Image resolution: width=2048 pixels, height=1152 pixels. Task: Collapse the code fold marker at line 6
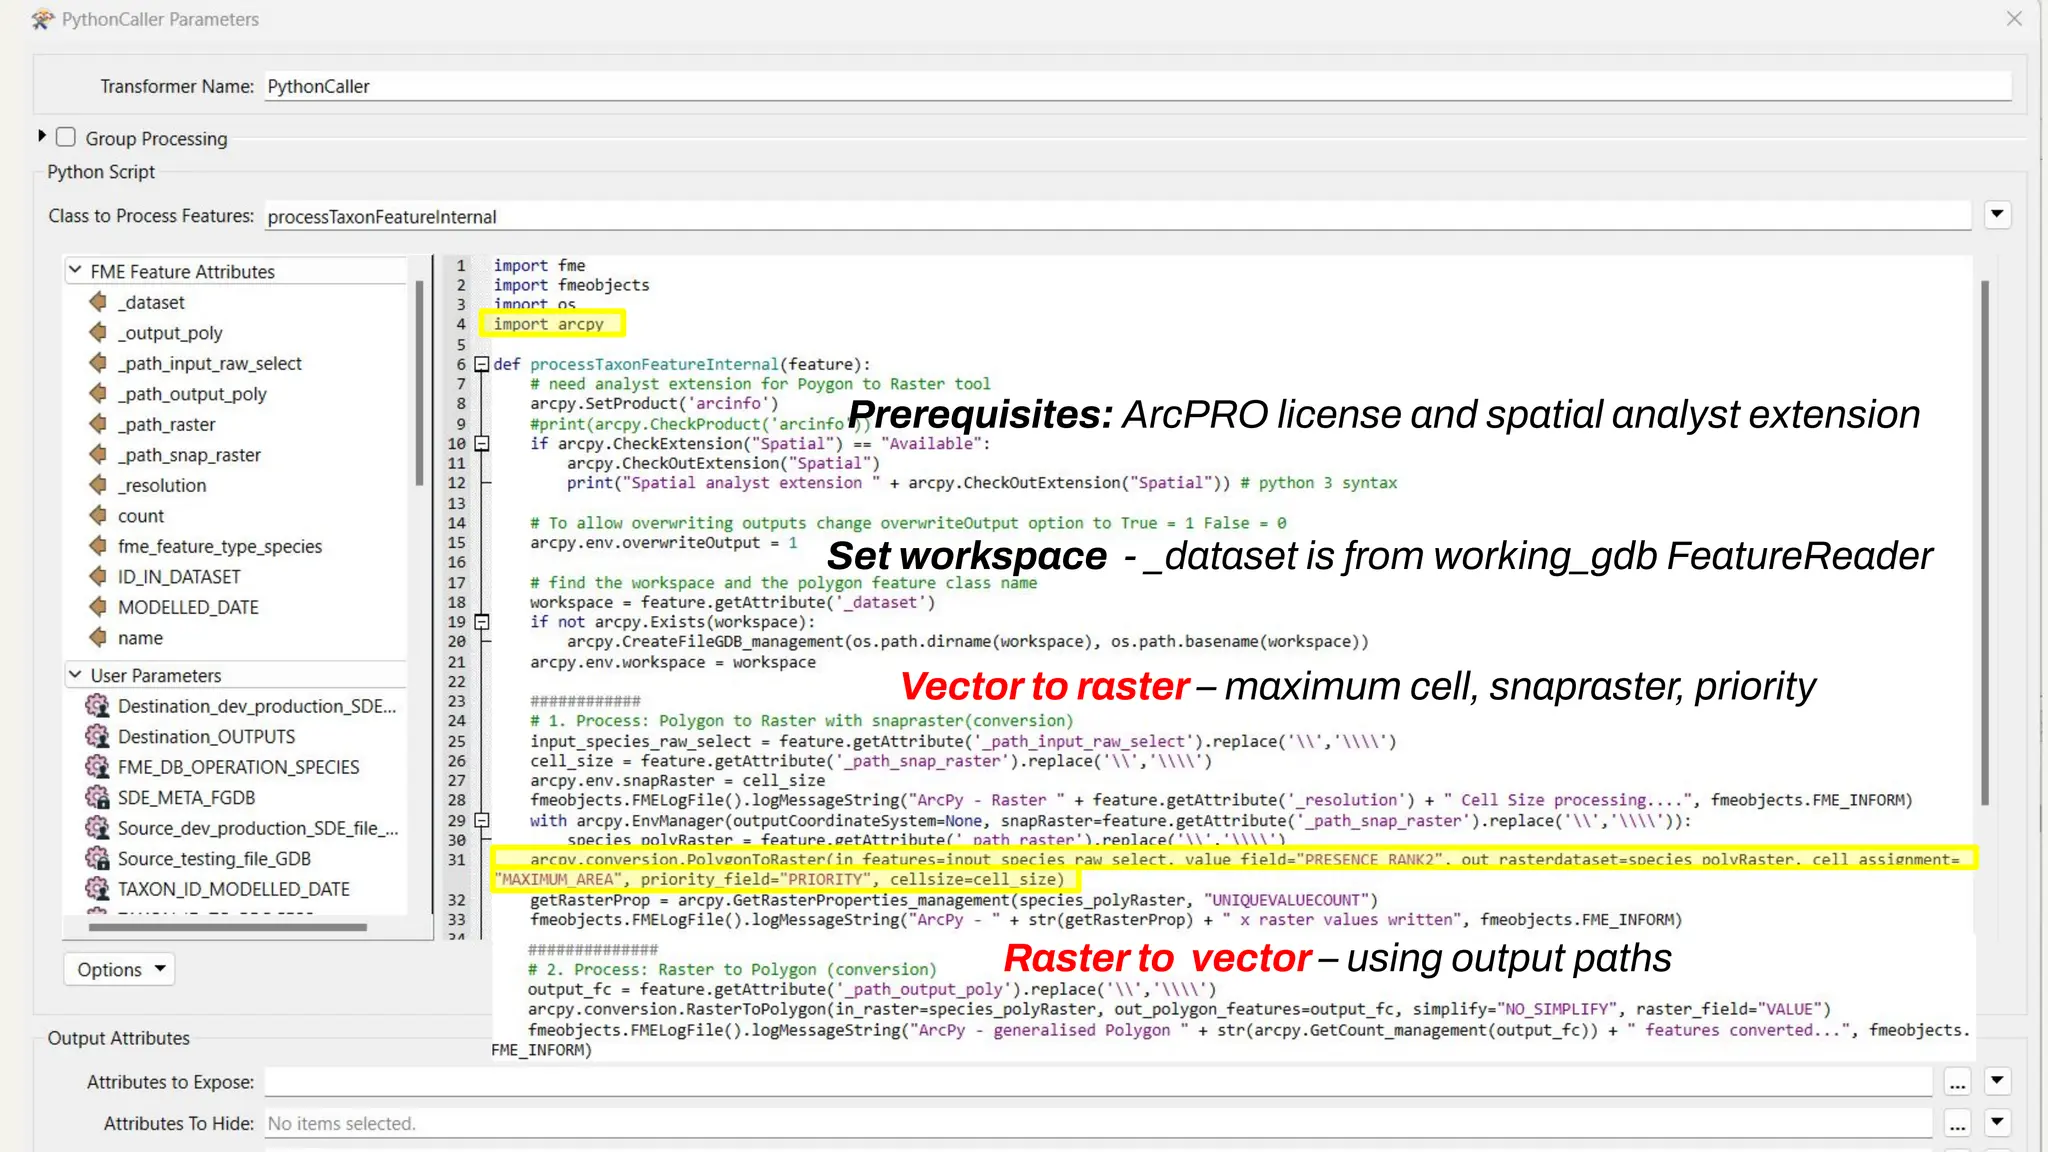click(482, 364)
